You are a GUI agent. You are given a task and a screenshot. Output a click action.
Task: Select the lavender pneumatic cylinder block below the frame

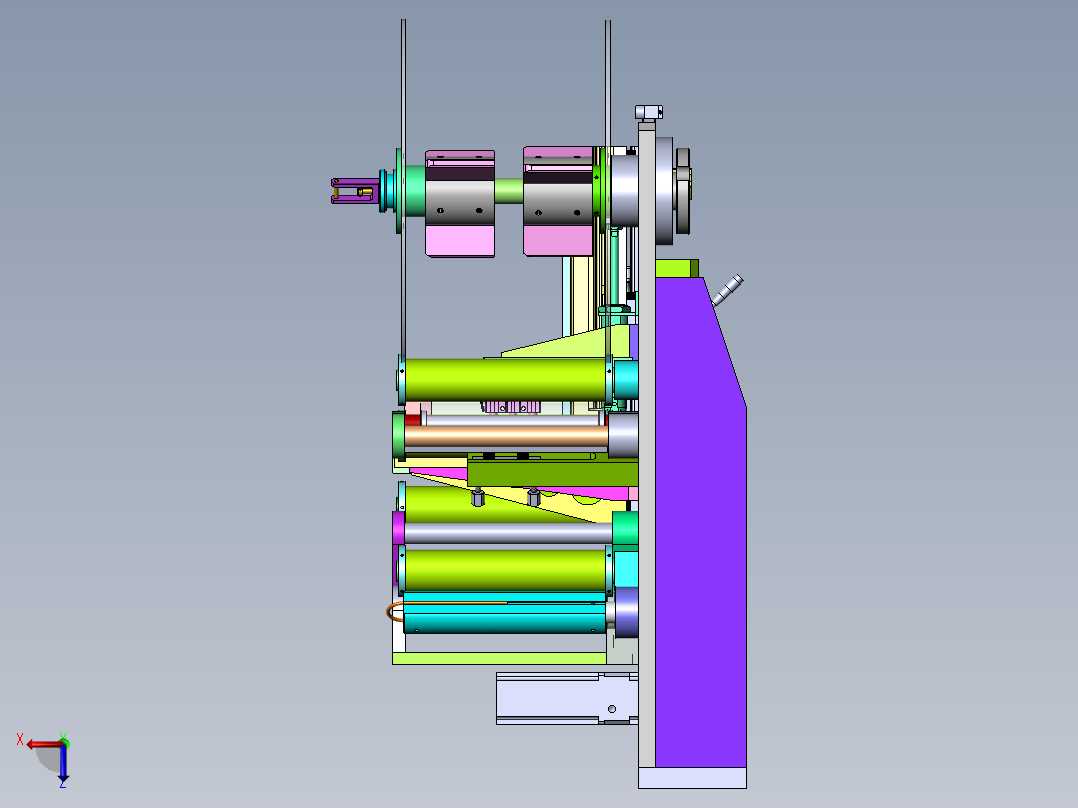[566, 698]
